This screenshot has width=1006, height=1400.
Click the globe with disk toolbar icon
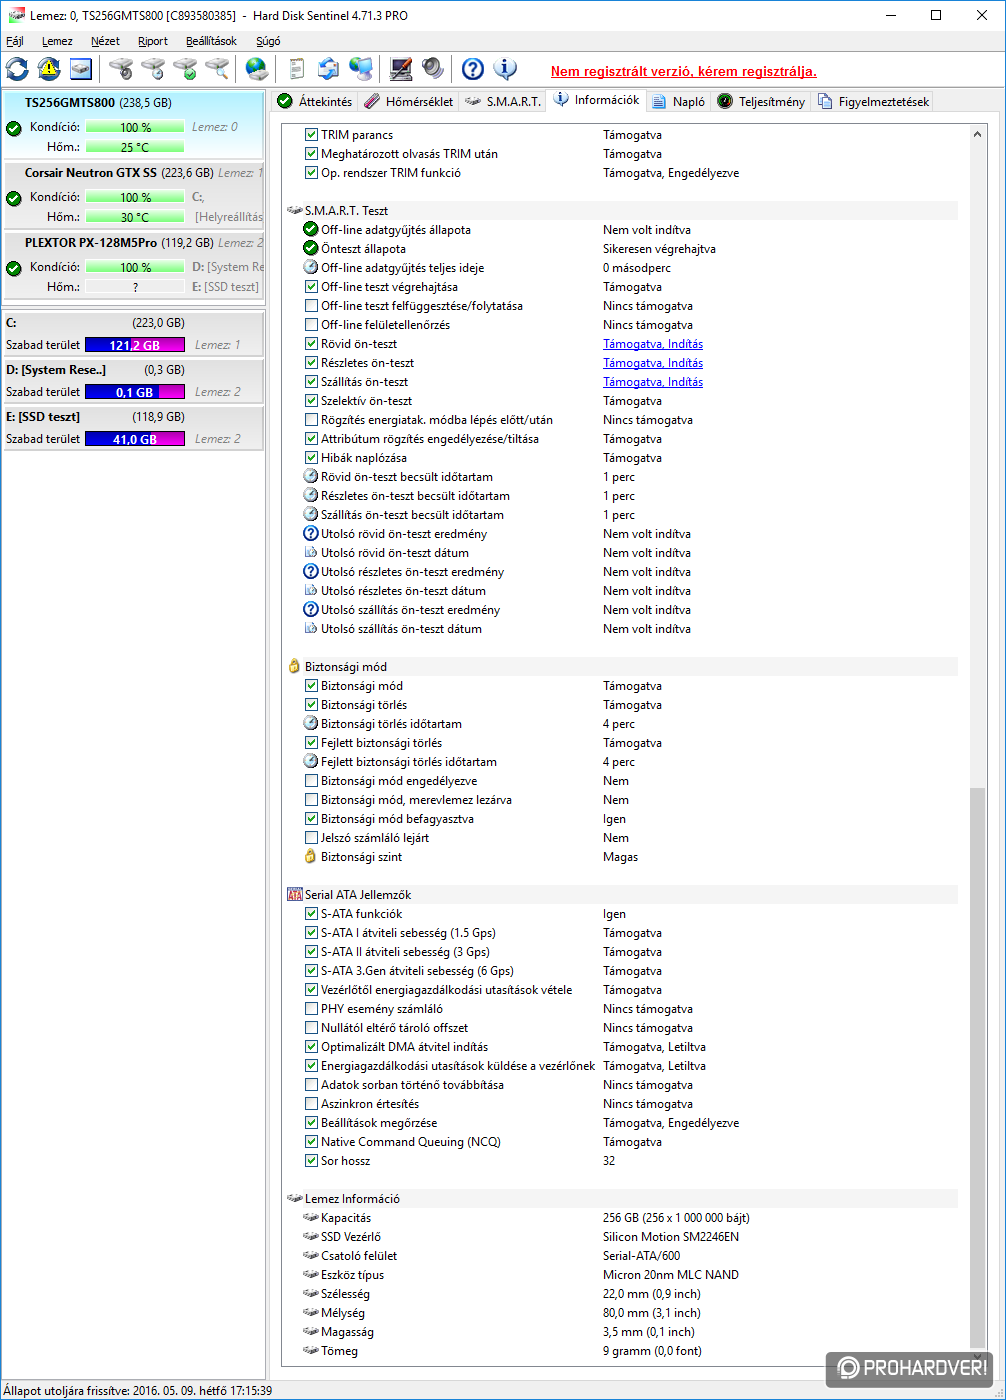pyautogui.click(x=257, y=69)
